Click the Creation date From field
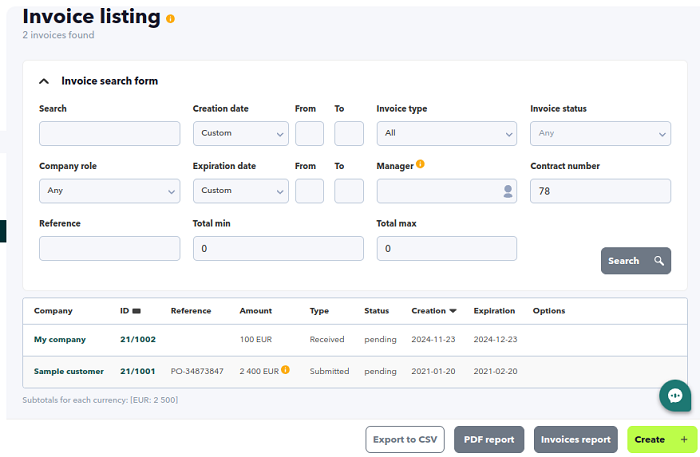Viewport: 700px width, 457px height. click(309, 133)
